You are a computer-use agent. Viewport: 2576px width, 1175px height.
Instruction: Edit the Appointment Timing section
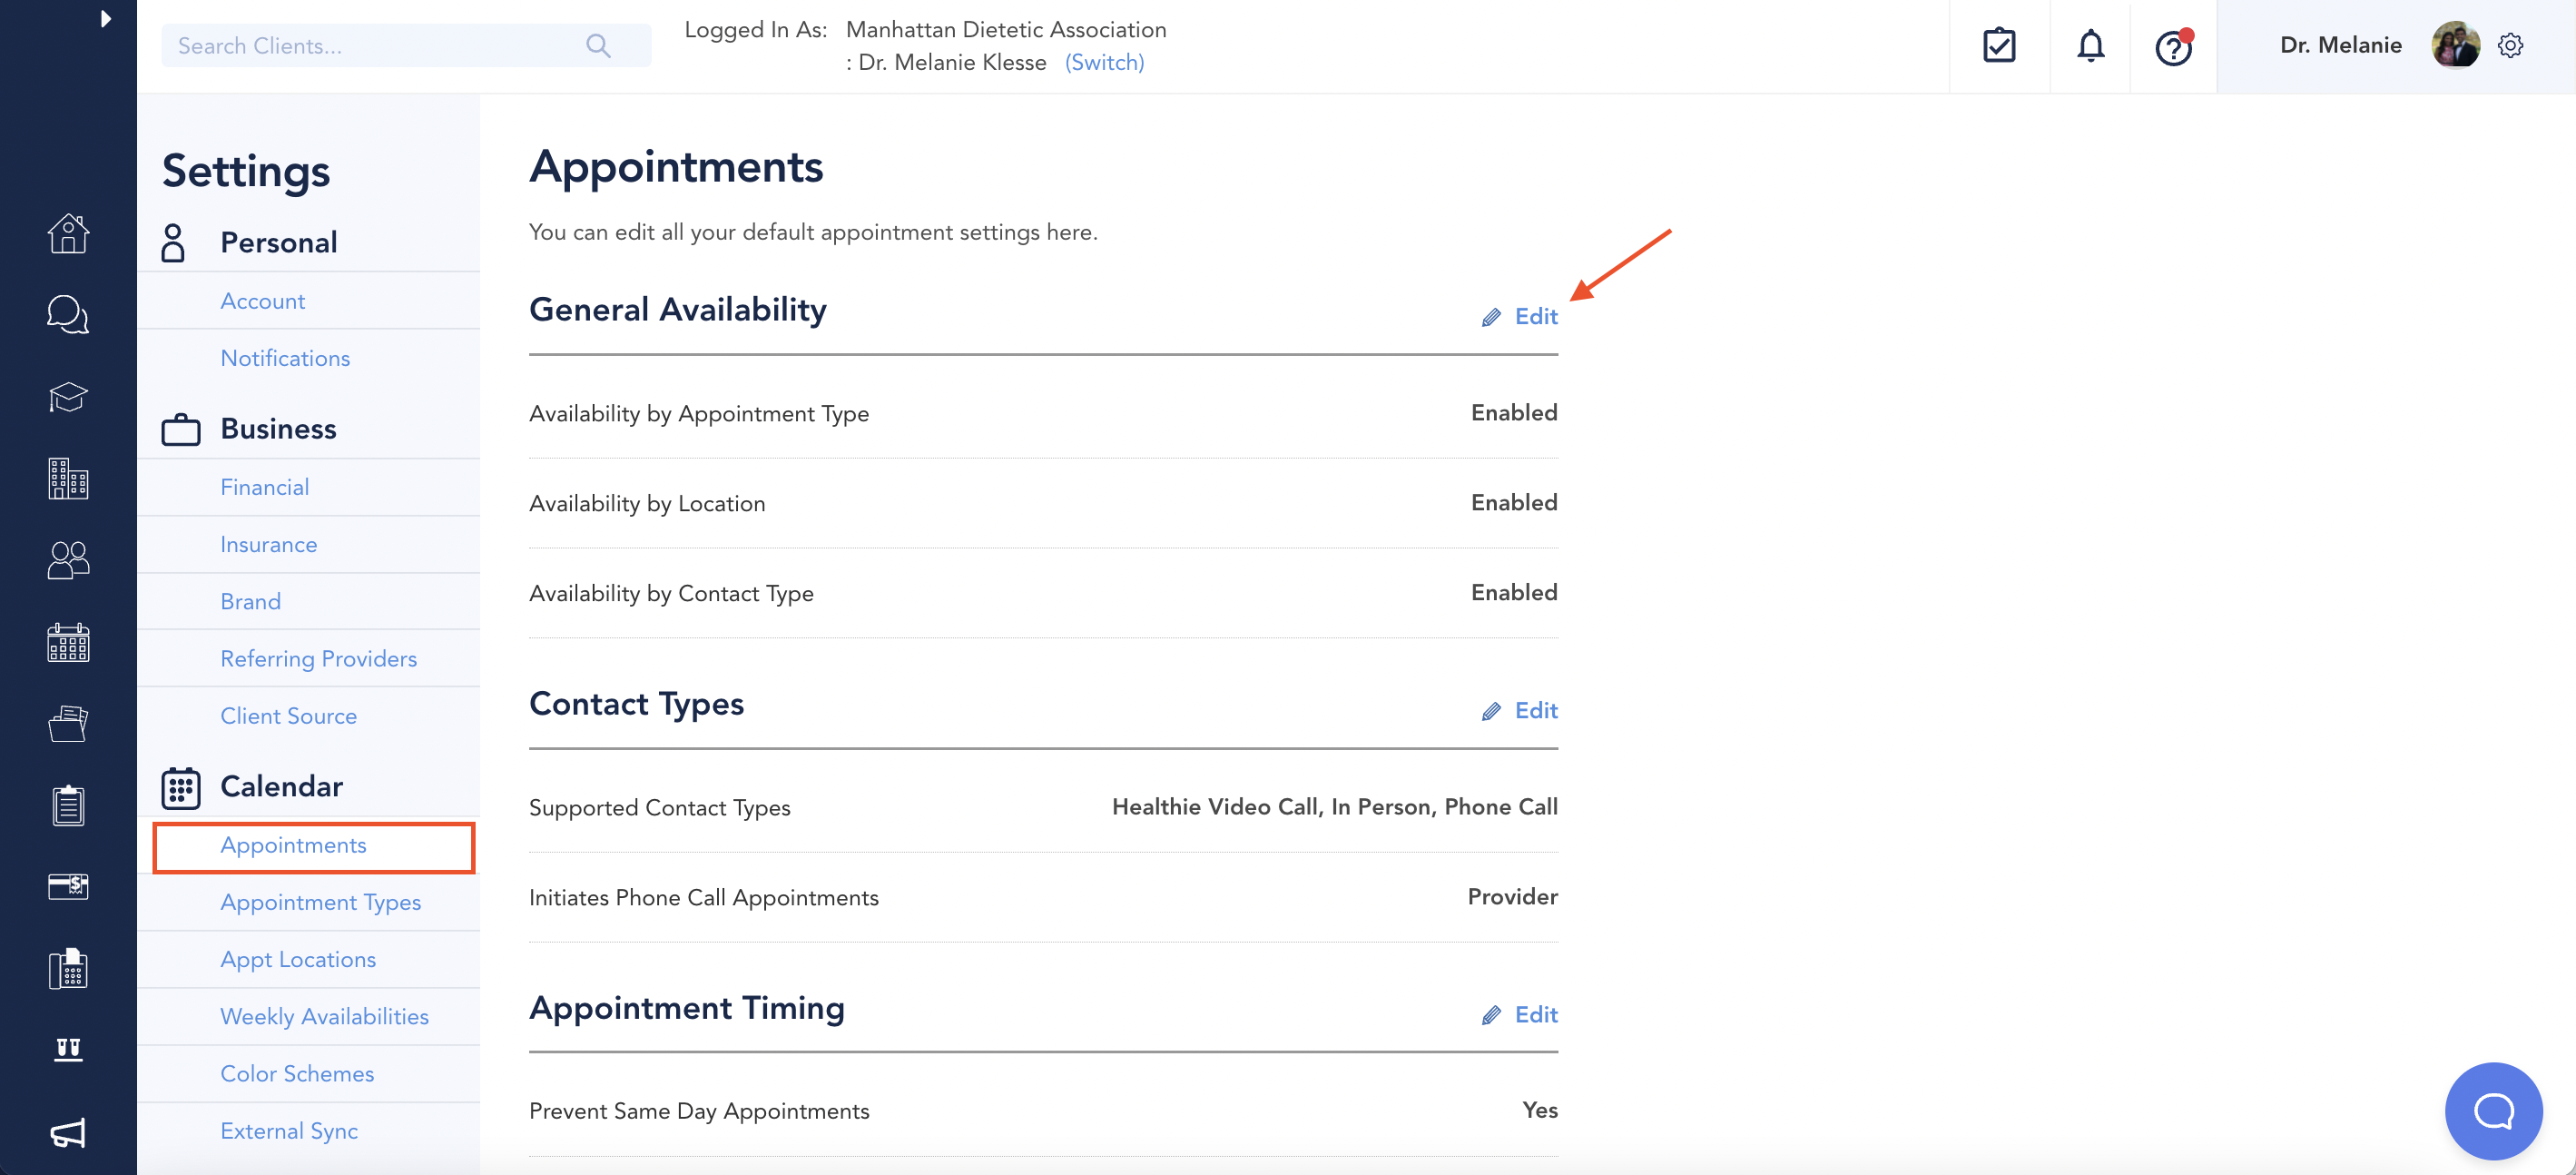tap(1520, 1014)
